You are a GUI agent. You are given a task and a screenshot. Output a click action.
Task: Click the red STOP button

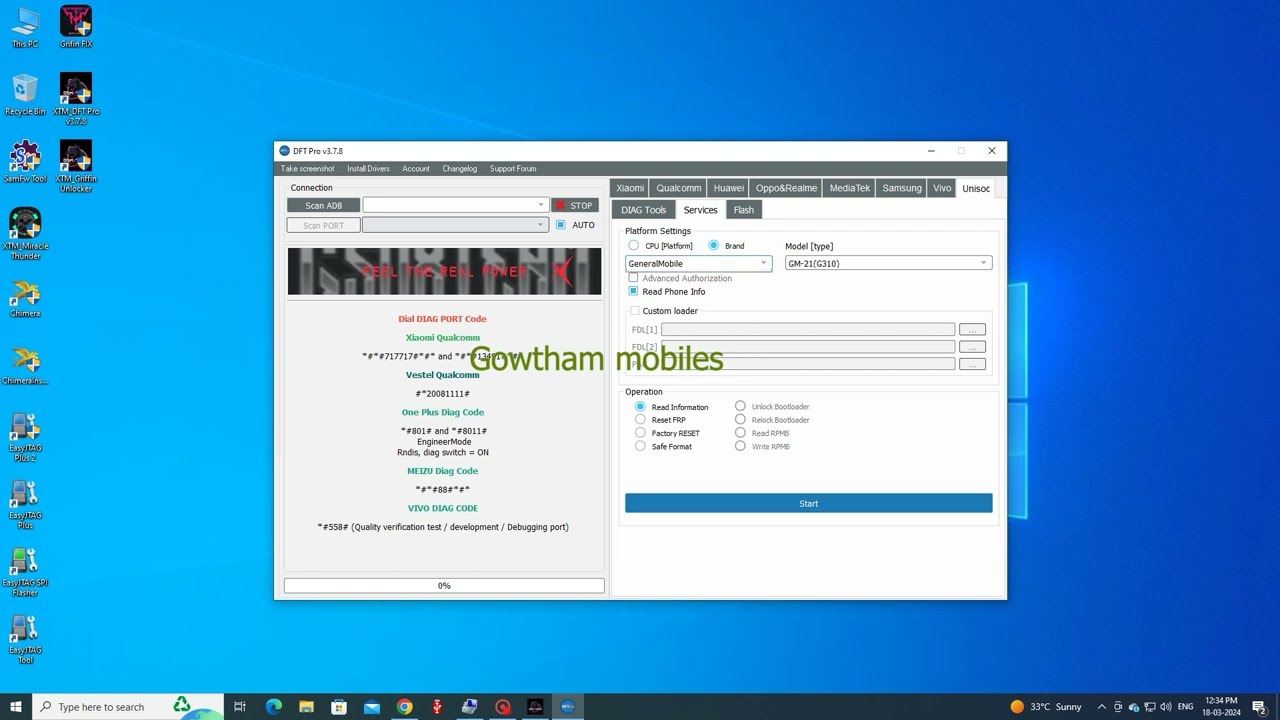[x=575, y=205]
